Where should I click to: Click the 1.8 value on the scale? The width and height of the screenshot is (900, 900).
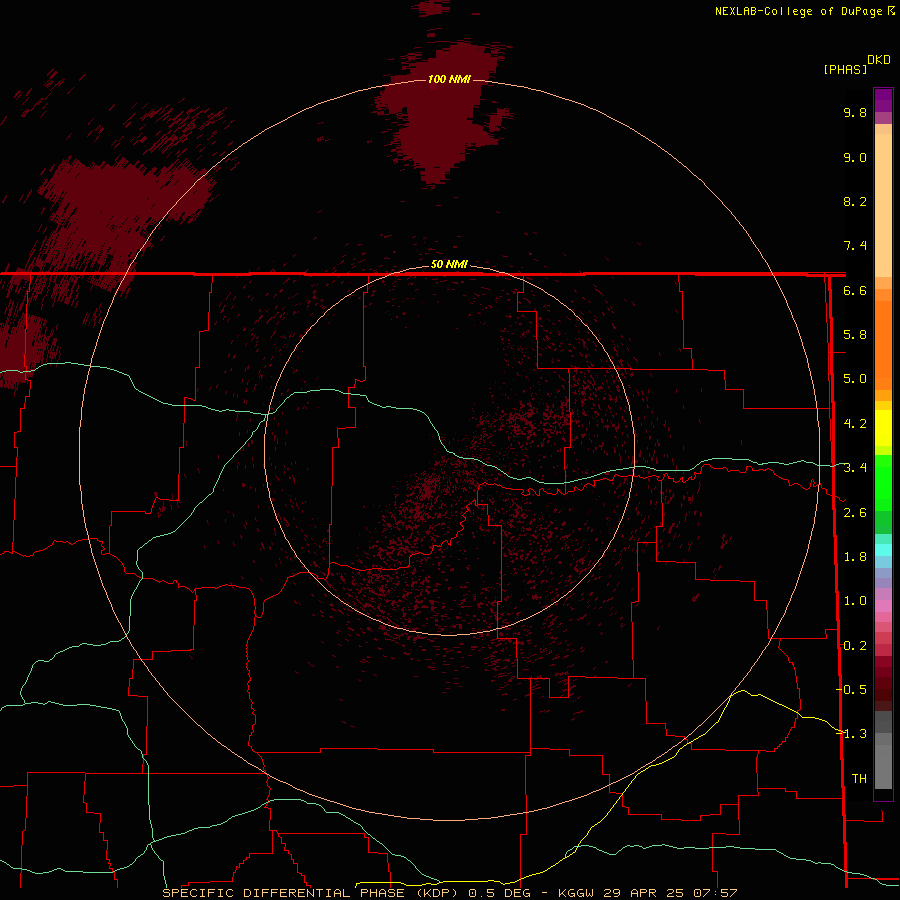855,557
